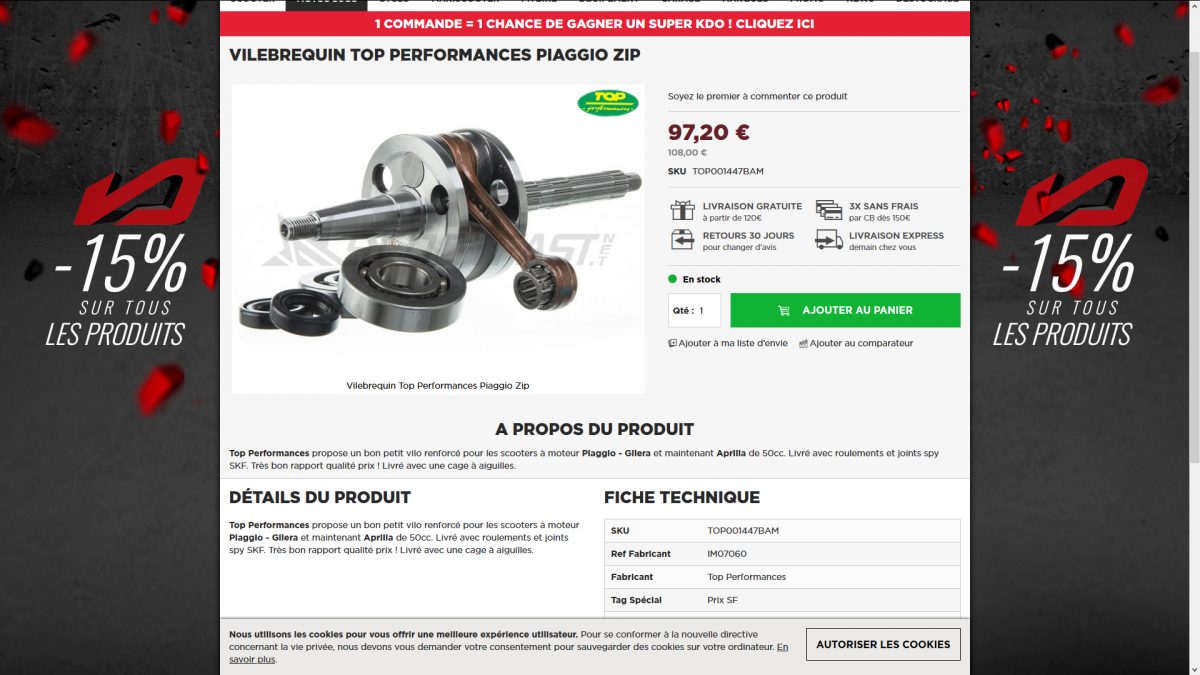Click the wishlist icon beside Ajouter à ma liste d'envie

click(672, 343)
